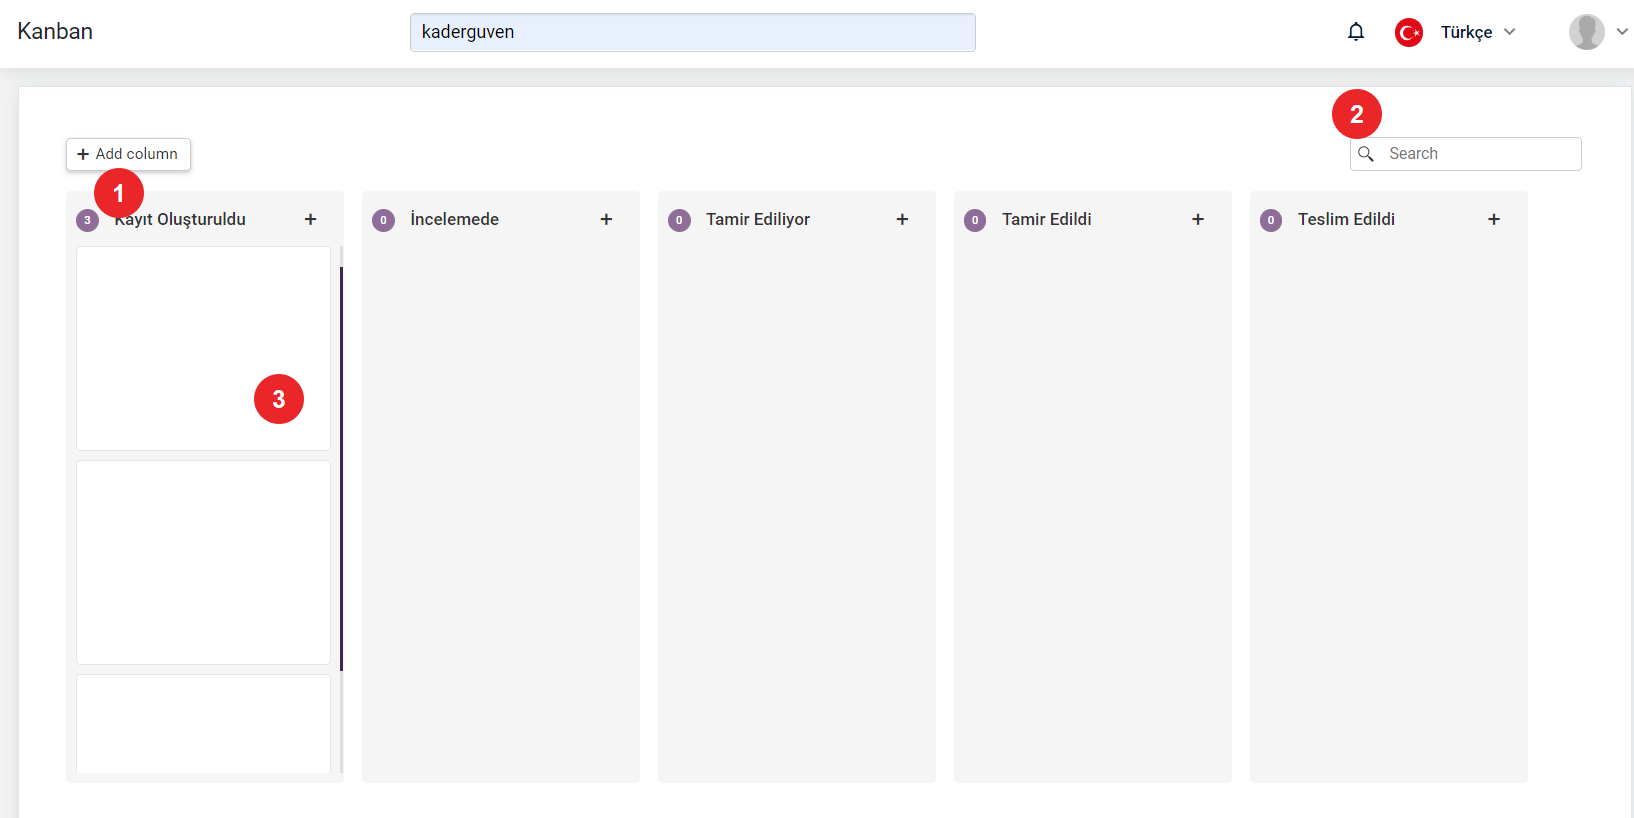
Task: Click the Tamir Ediliyor count badge
Action: (x=679, y=220)
